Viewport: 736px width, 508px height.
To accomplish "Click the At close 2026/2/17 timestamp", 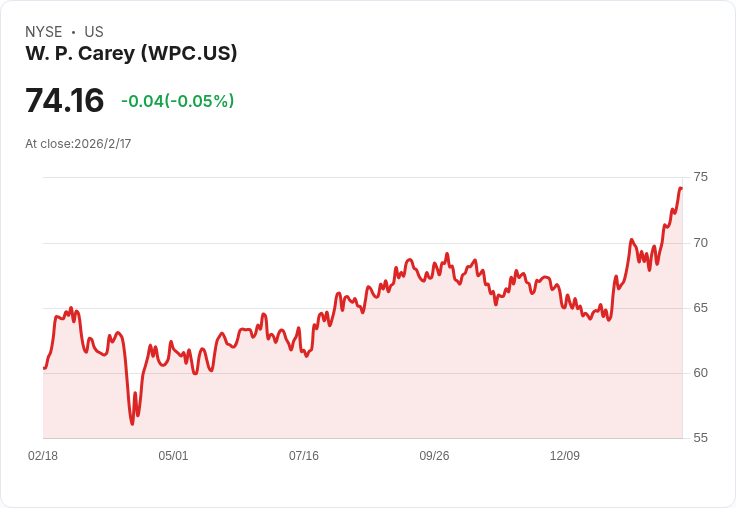I will (x=78, y=143).
